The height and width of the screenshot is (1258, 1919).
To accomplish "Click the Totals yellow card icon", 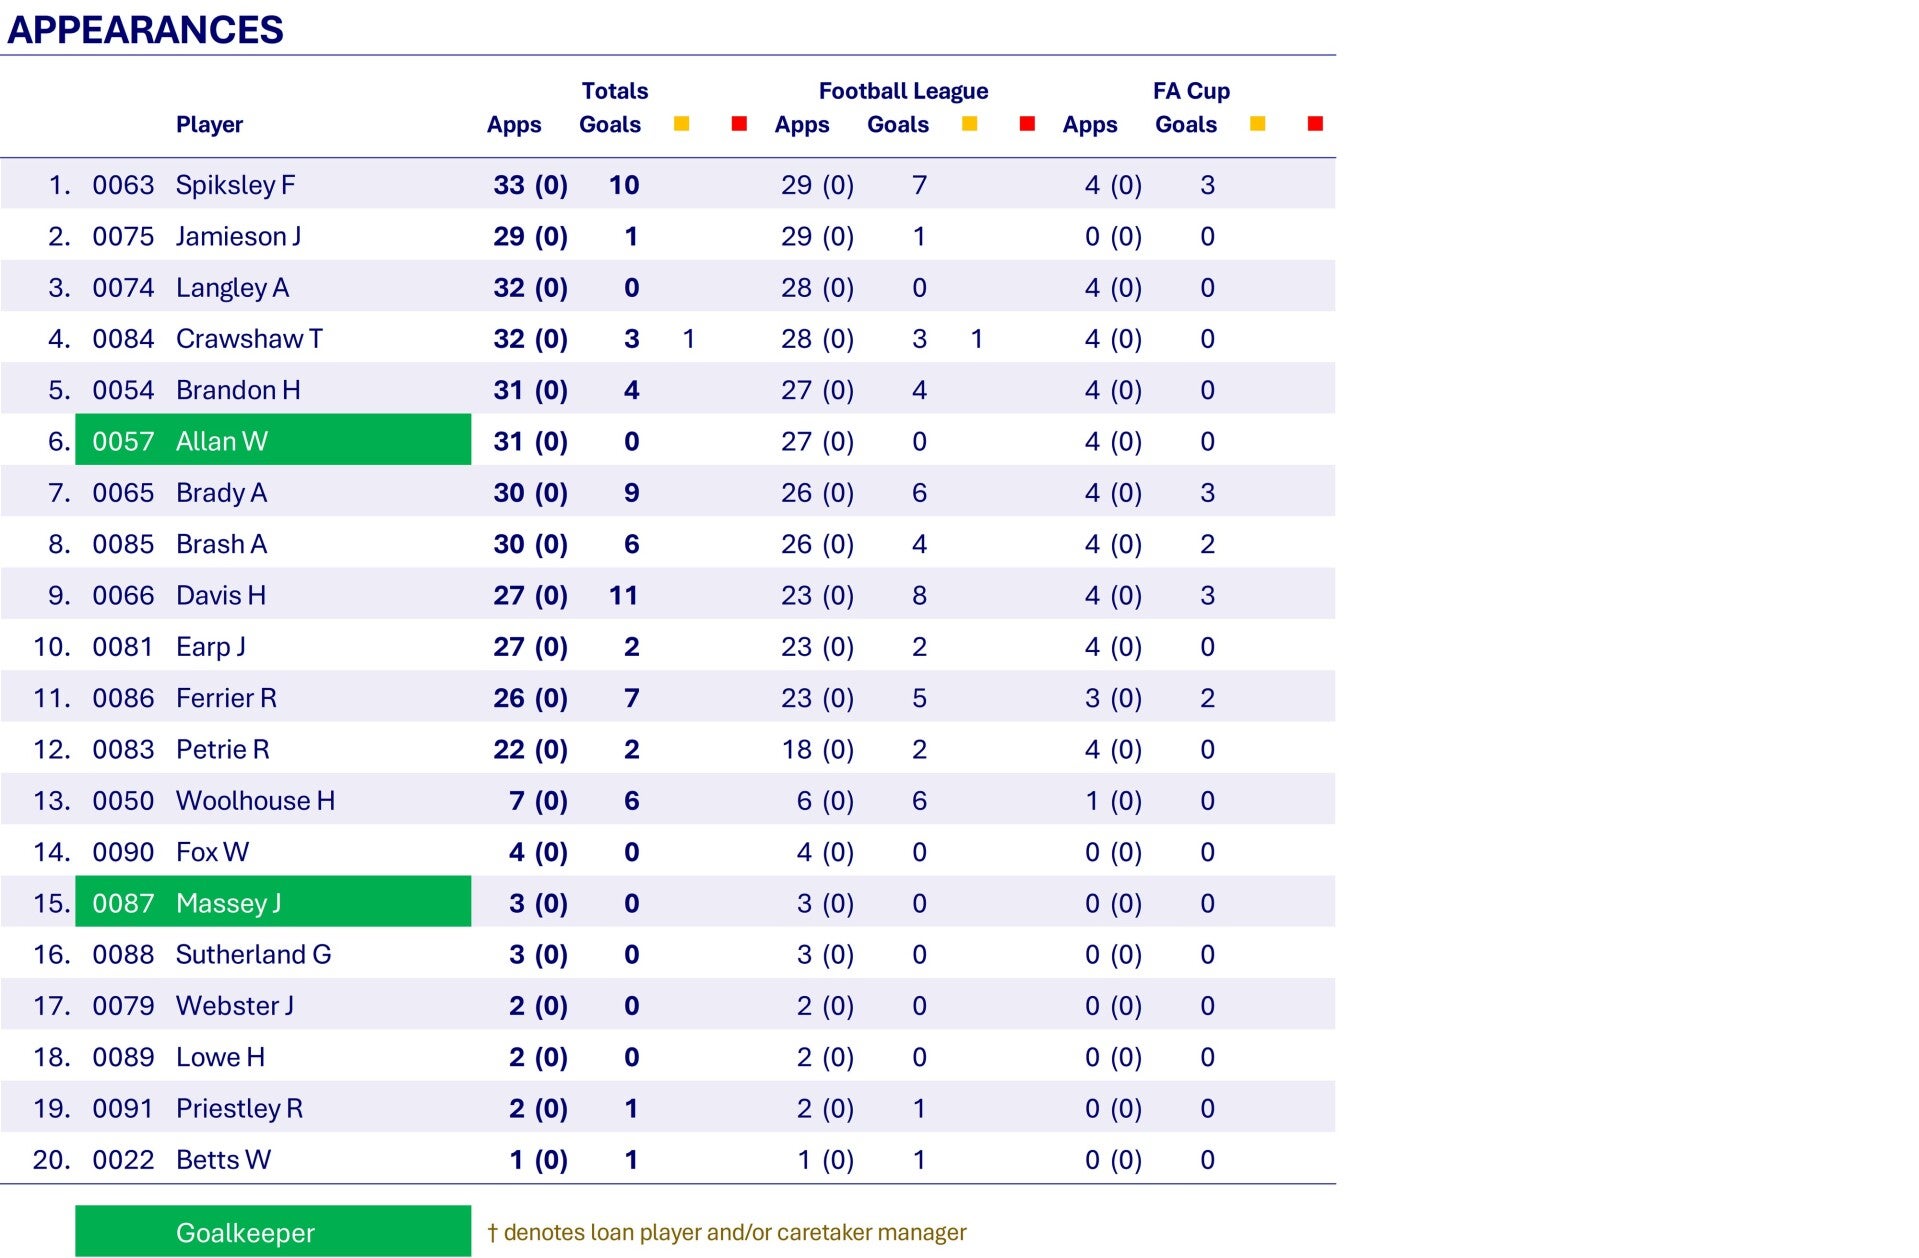I will [x=681, y=124].
